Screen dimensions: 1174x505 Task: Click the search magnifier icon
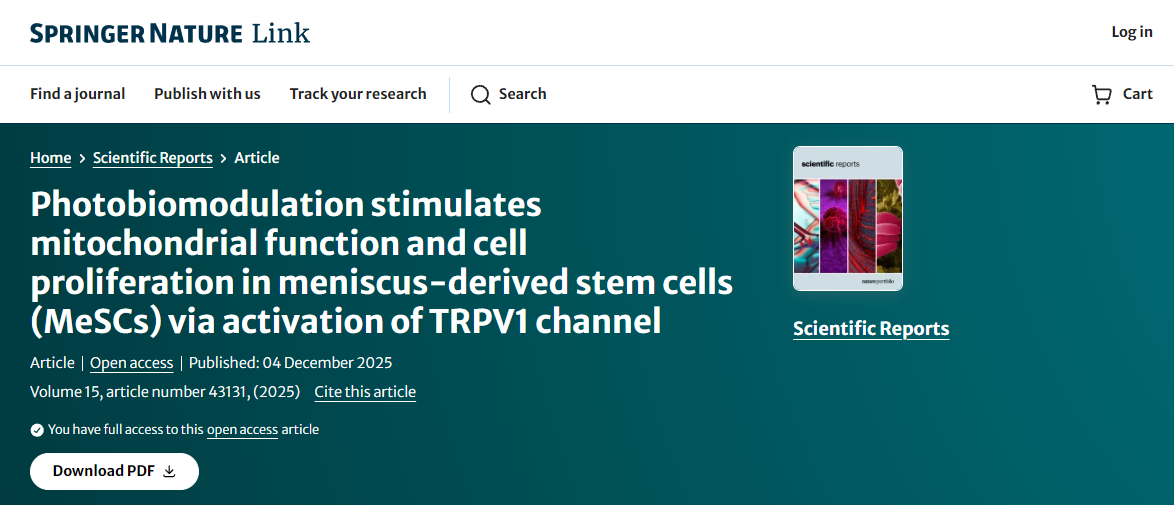coord(480,95)
